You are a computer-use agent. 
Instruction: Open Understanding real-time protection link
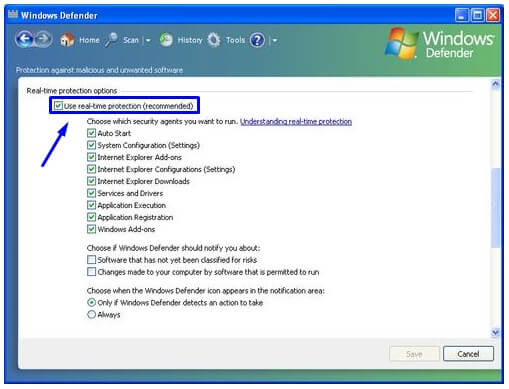(296, 122)
